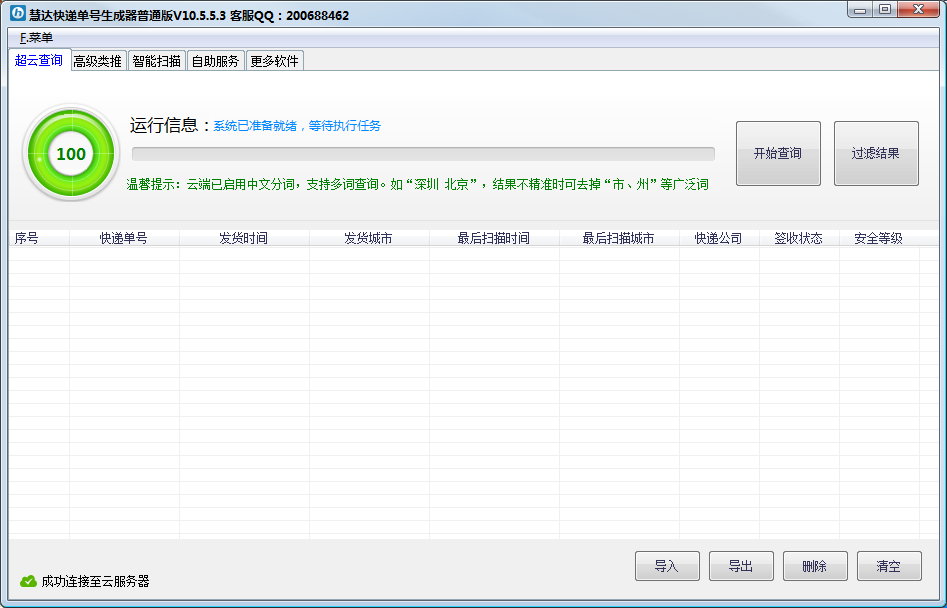Screen dimensions: 947x608
Task: Sort by 快递单号 column header
Action: point(124,238)
